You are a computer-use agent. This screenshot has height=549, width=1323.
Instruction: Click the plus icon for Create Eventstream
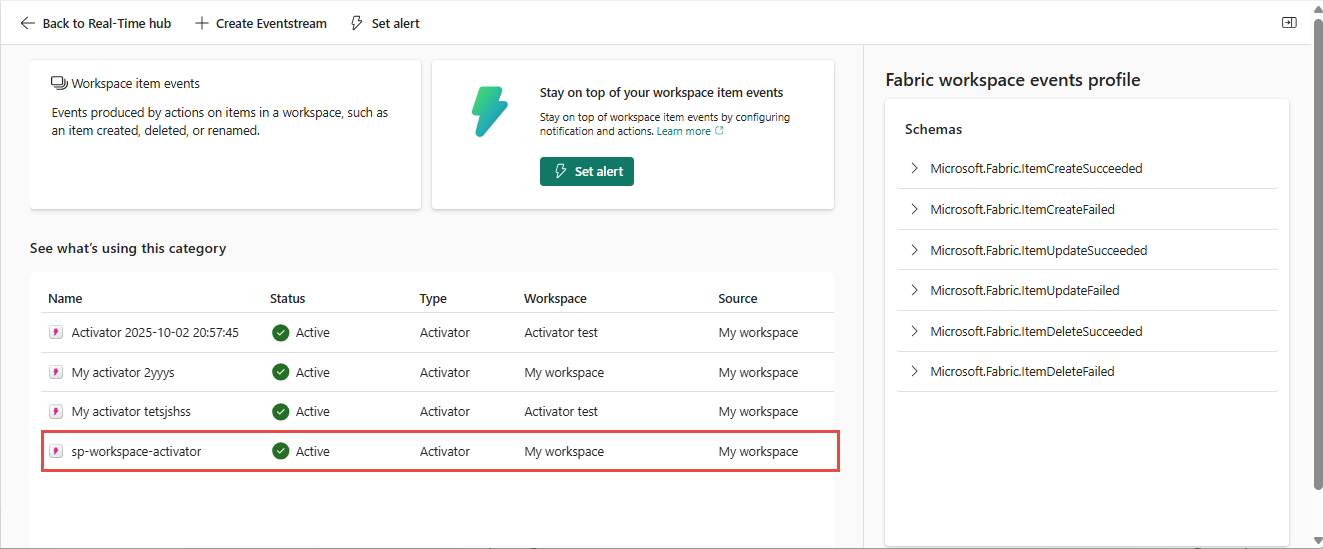coord(202,23)
